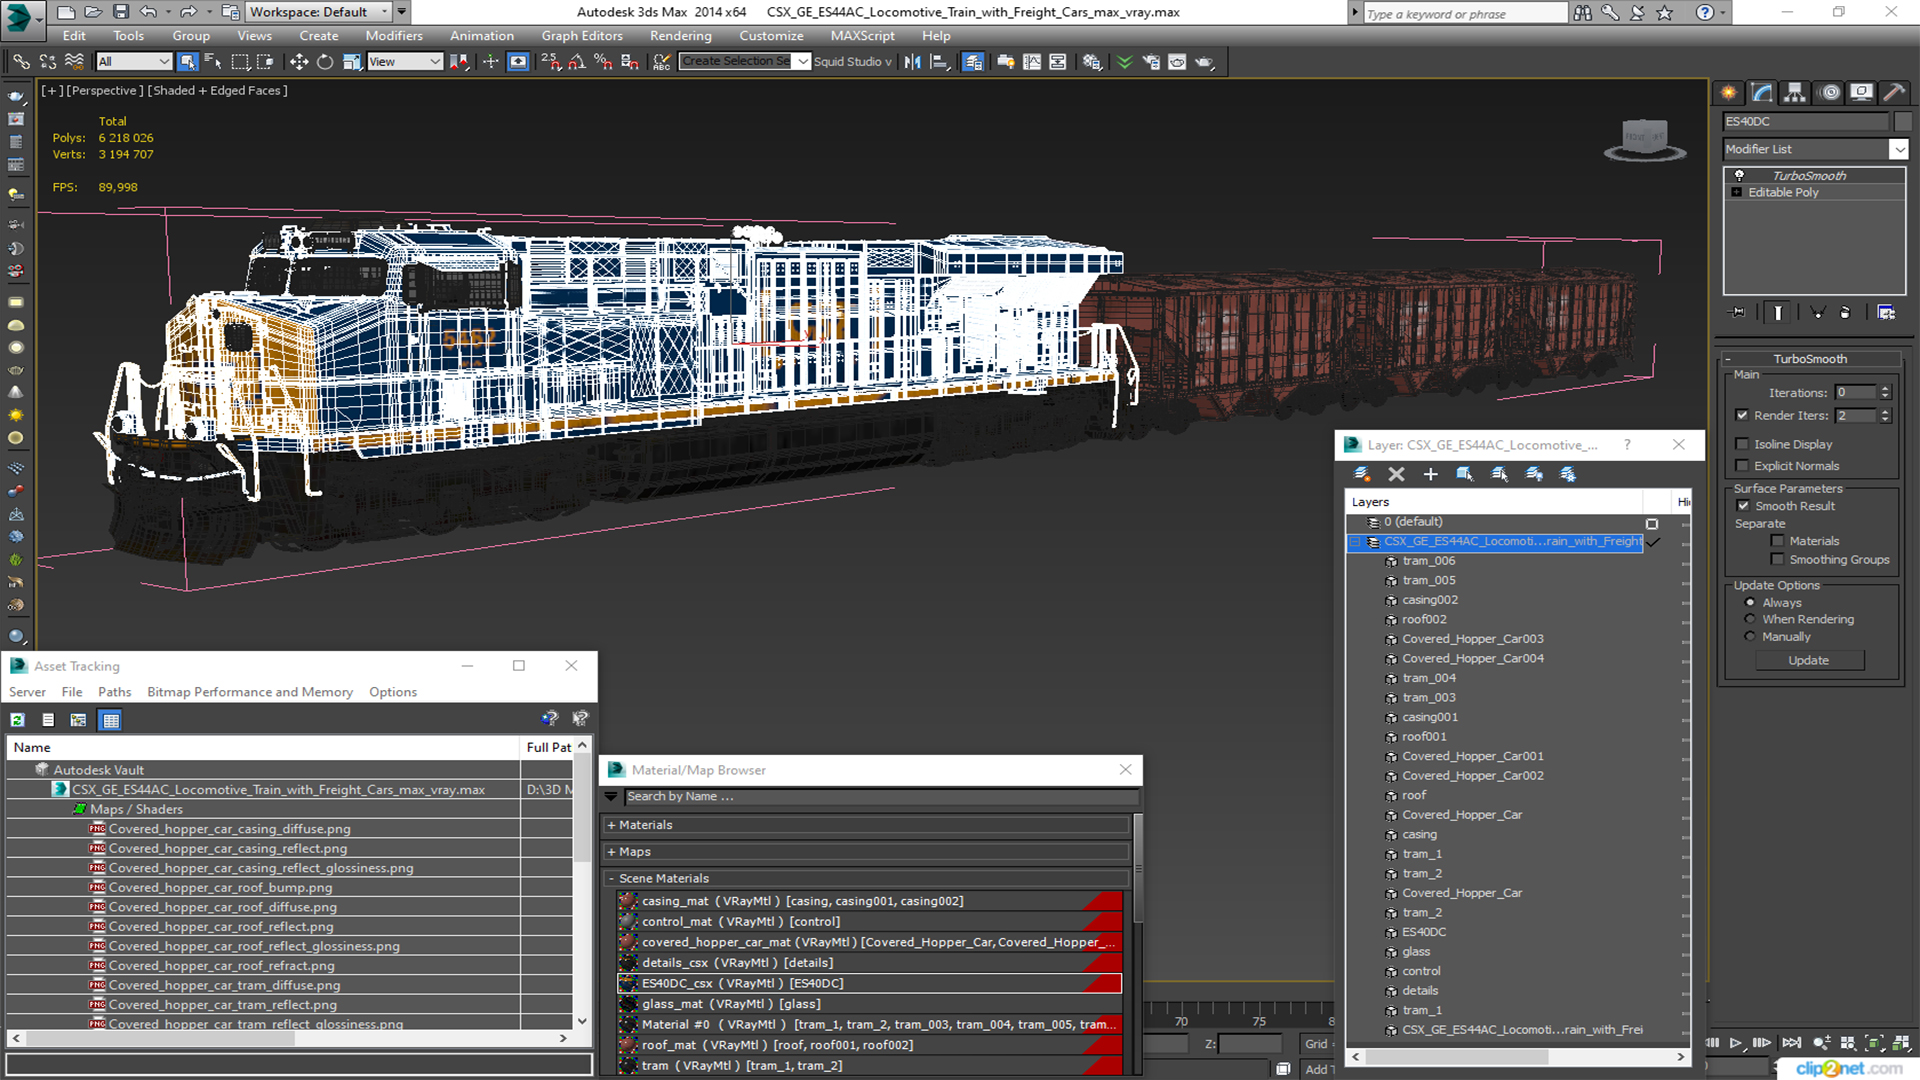Select the Rotate transform tool
The image size is (1920, 1080).
coord(325,62)
